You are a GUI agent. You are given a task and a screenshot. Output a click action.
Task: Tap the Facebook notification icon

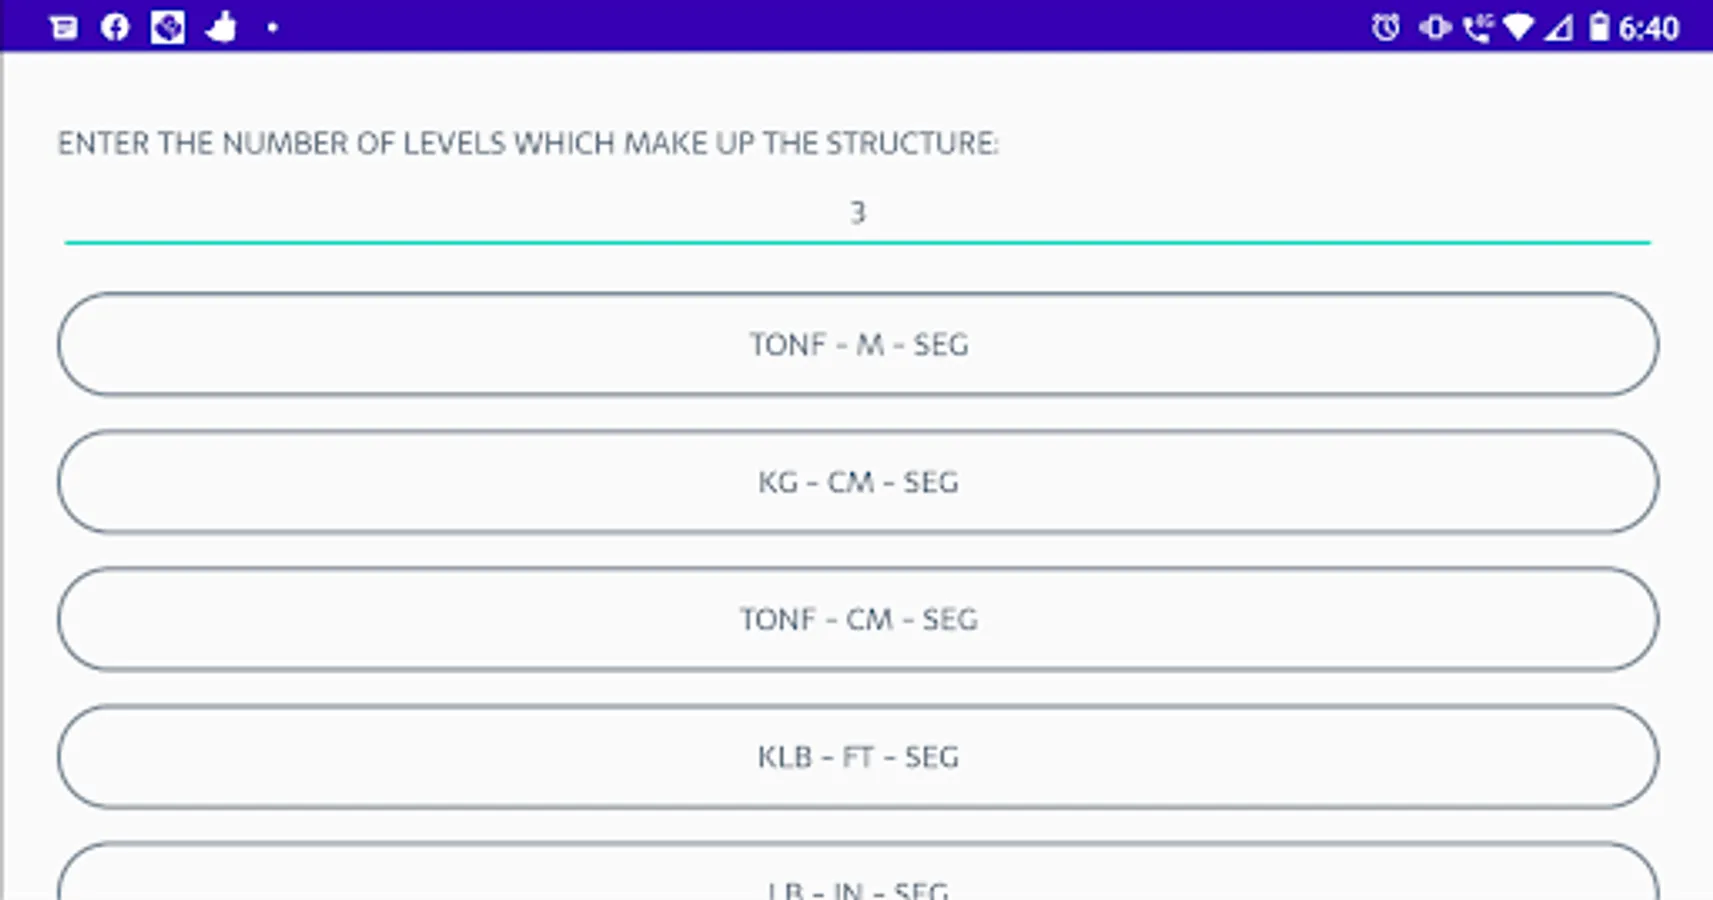pos(115,27)
